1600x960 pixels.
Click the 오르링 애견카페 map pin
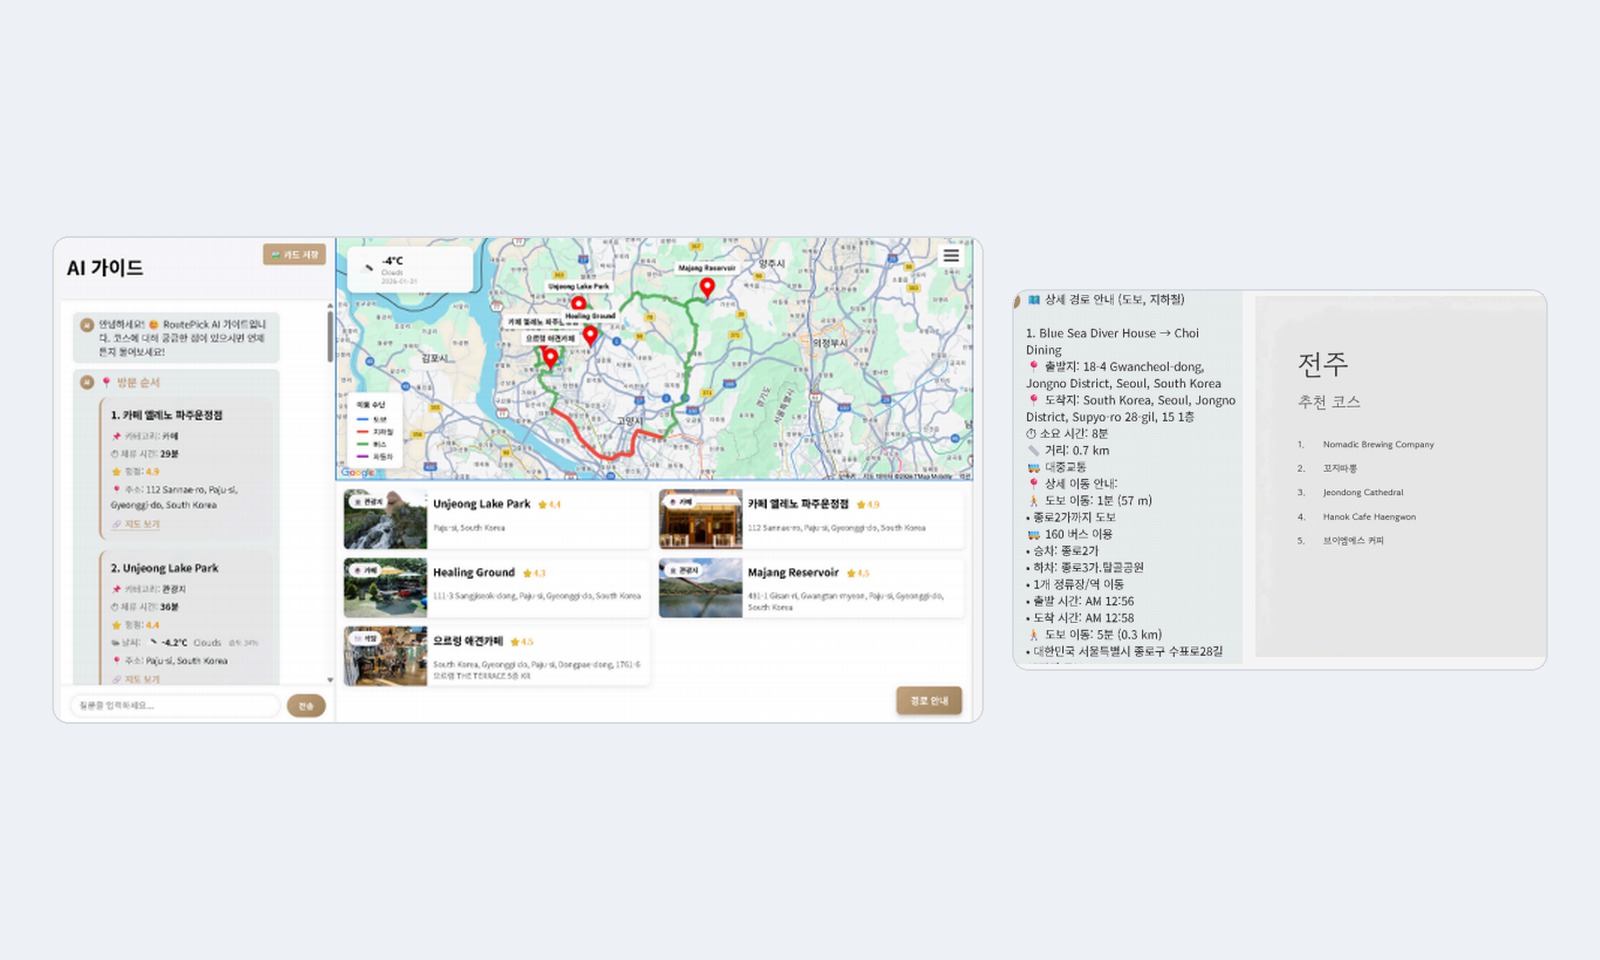click(x=550, y=357)
